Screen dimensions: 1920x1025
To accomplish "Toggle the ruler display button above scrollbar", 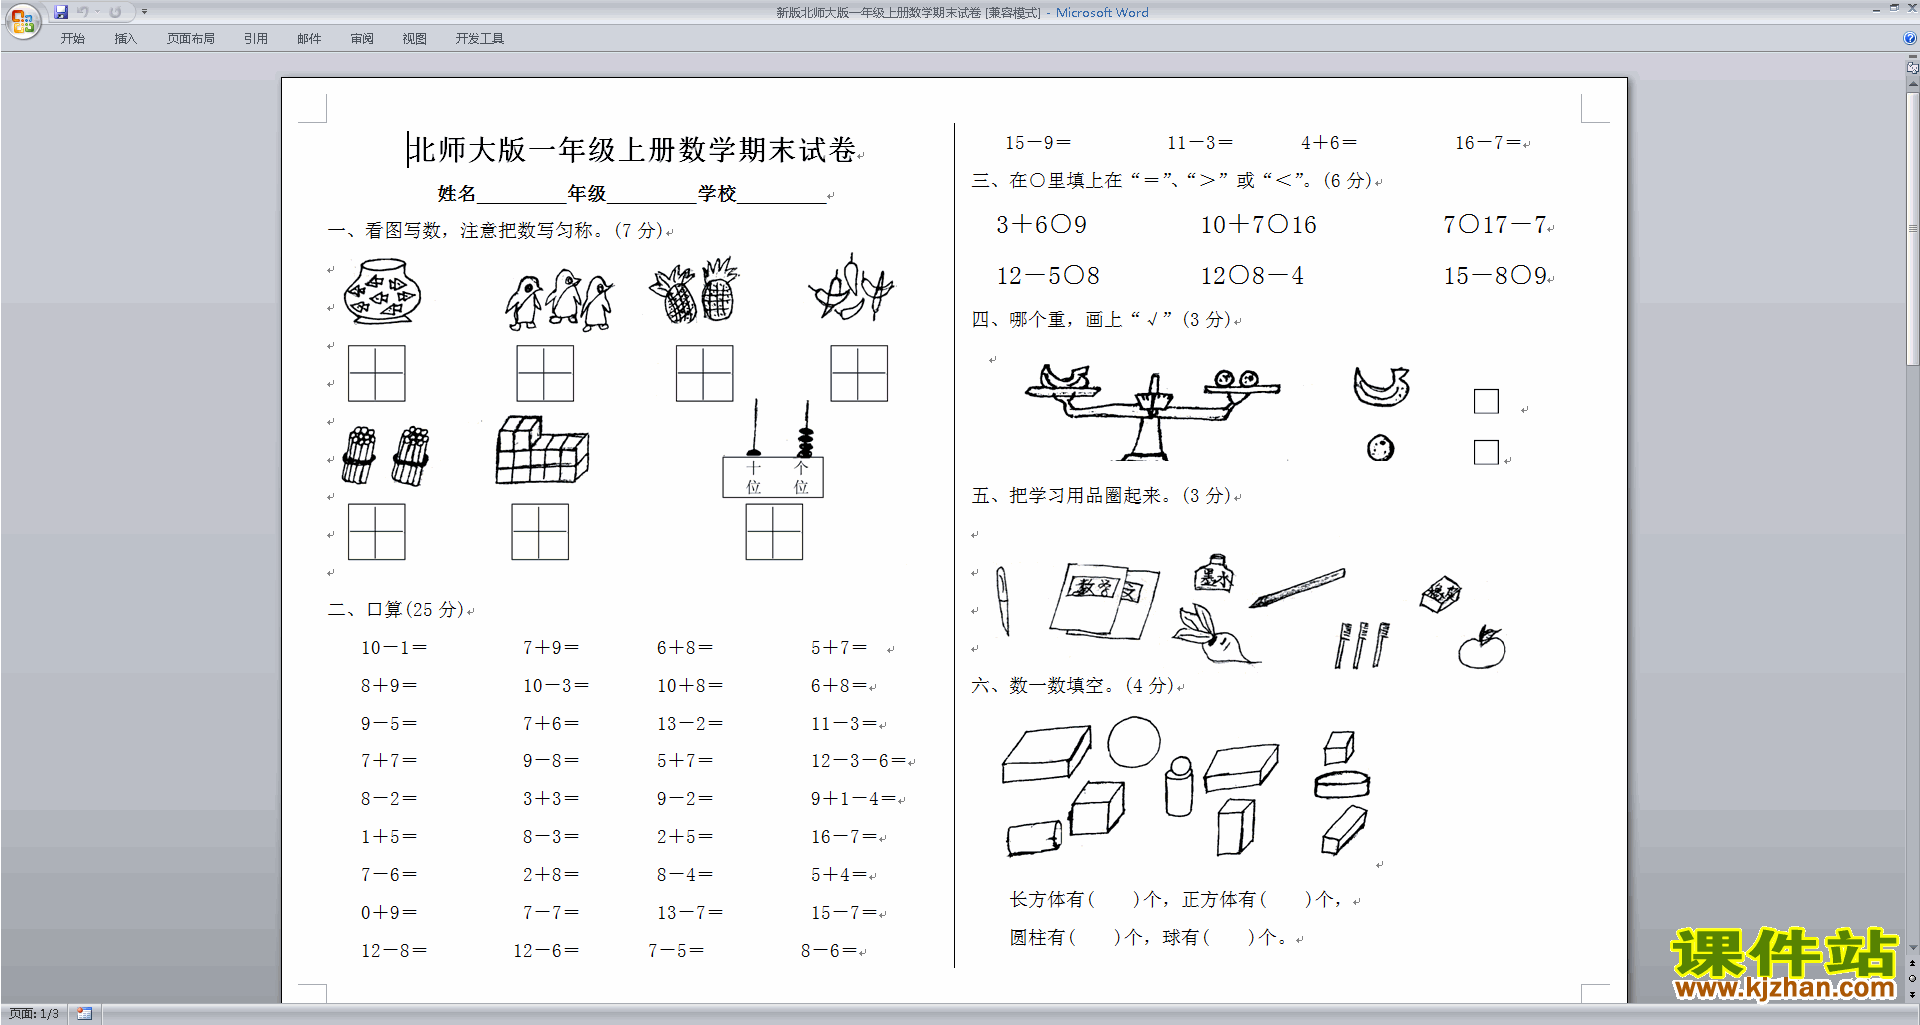I will [1912, 67].
